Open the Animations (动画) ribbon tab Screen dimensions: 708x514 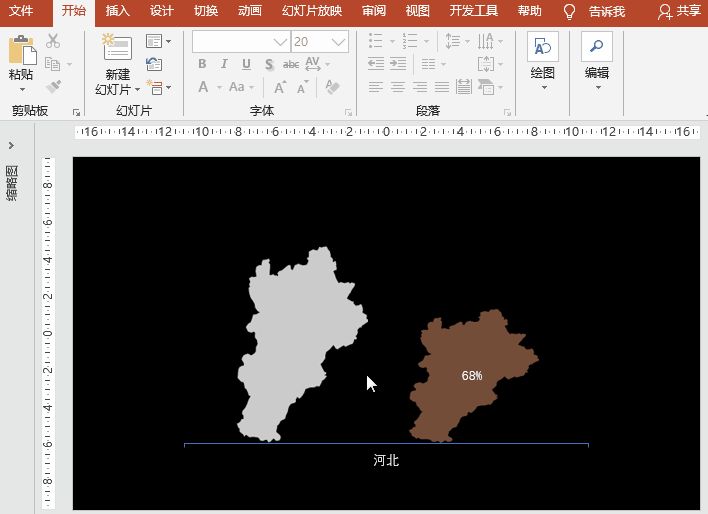[250, 12]
